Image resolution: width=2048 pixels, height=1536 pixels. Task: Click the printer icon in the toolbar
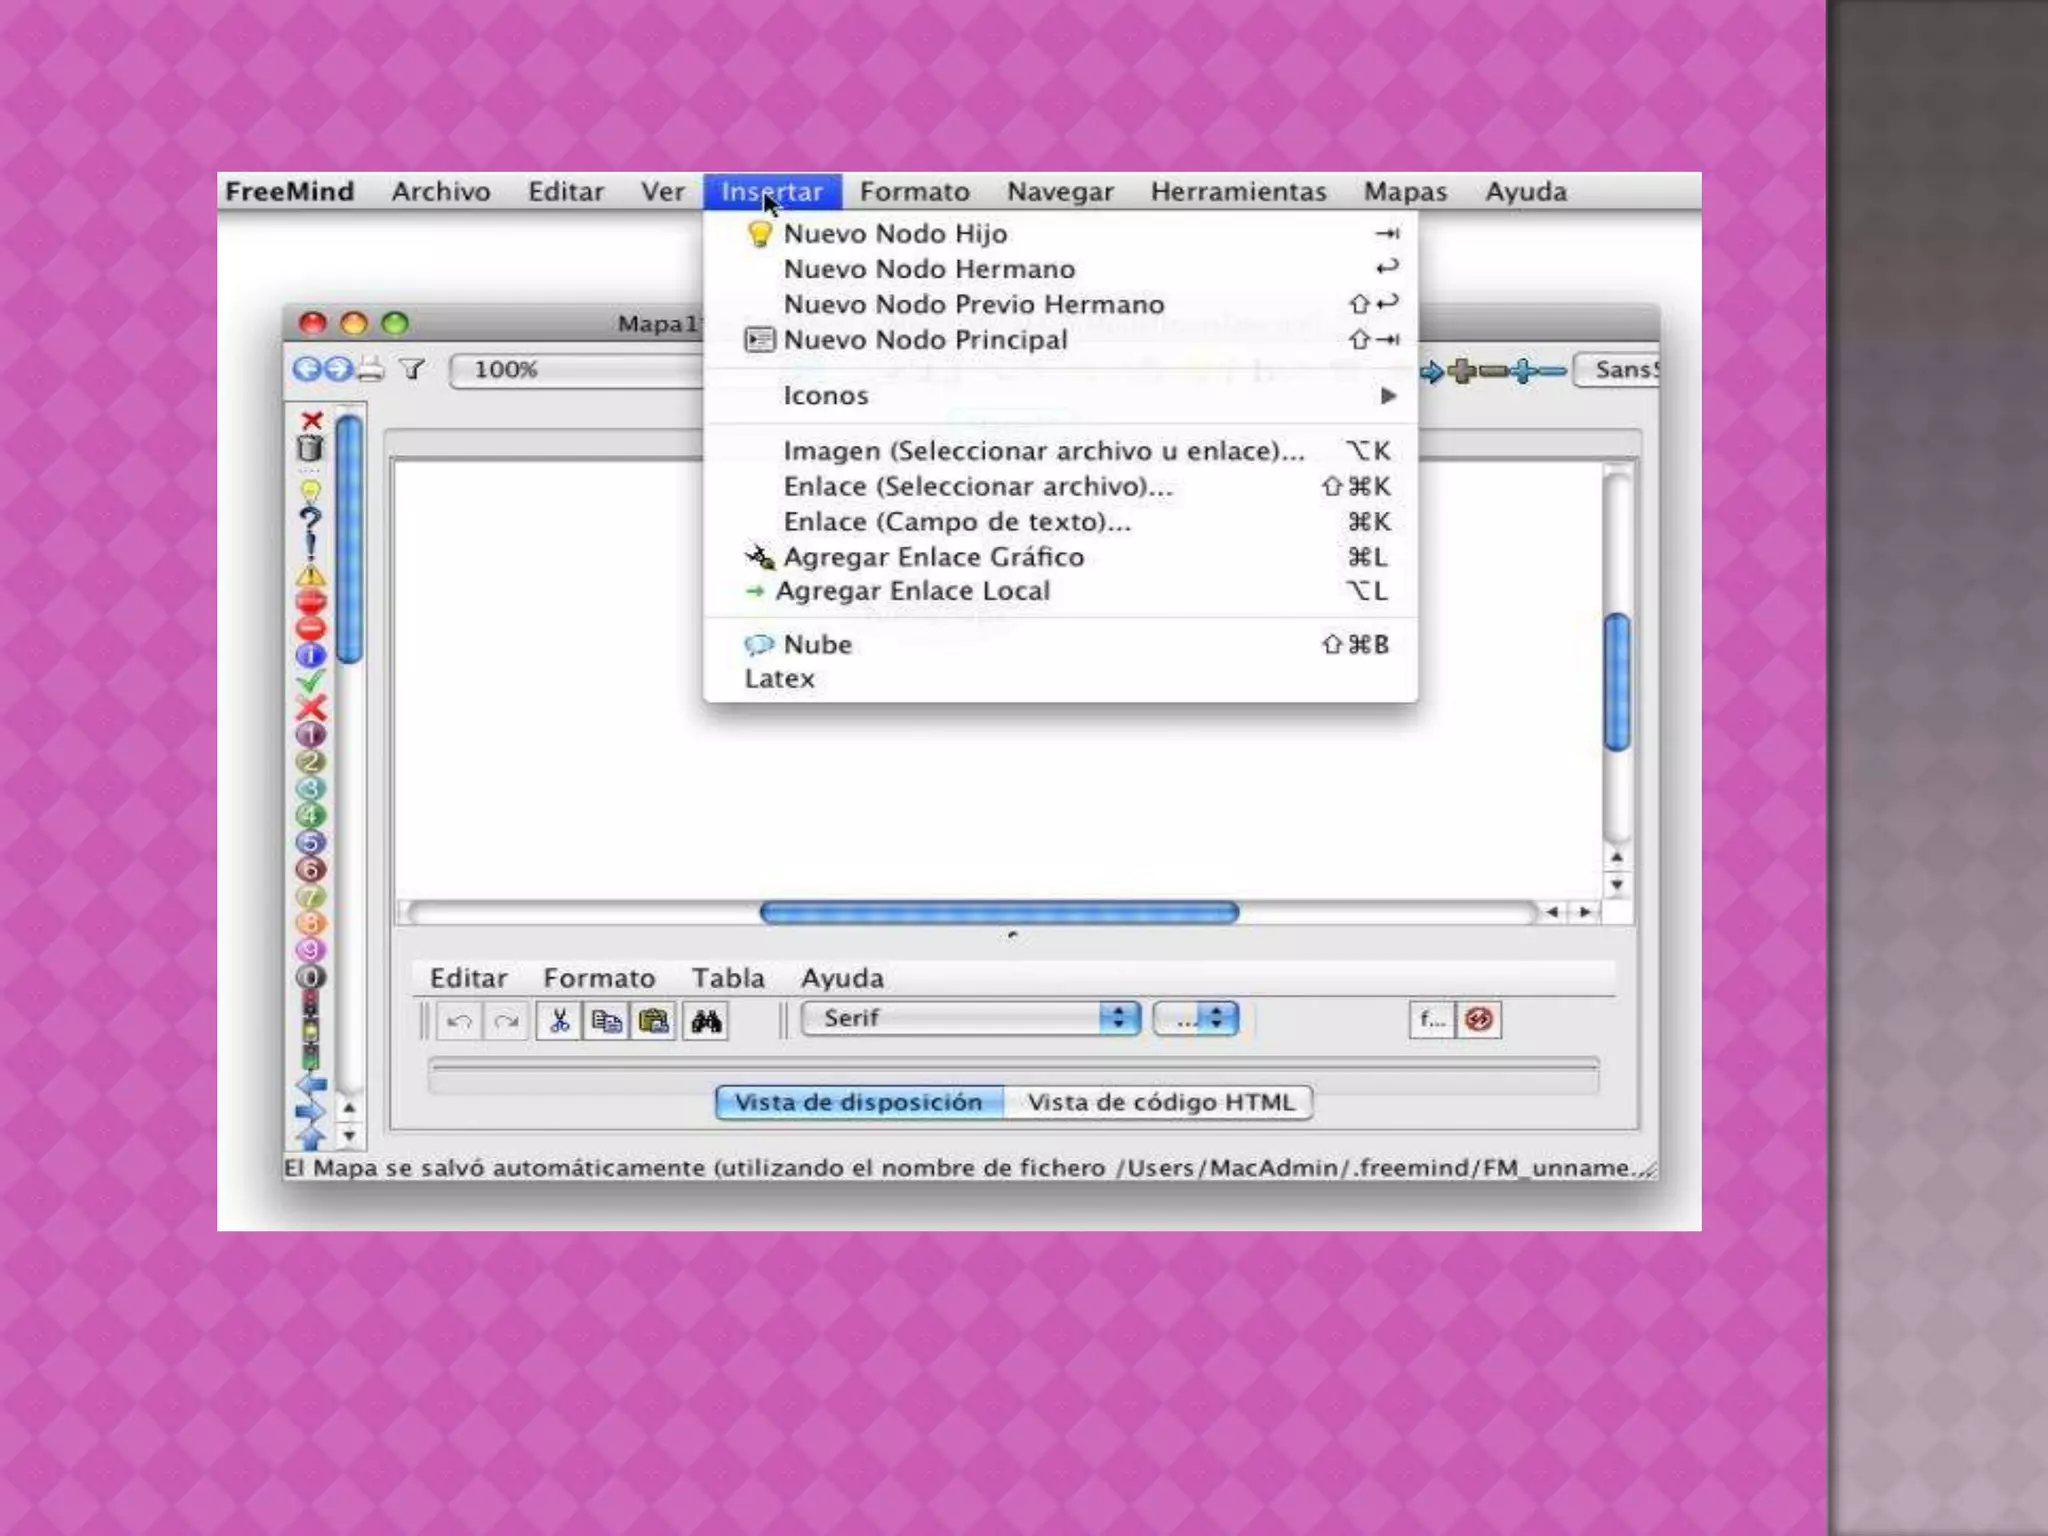(x=371, y=370)
